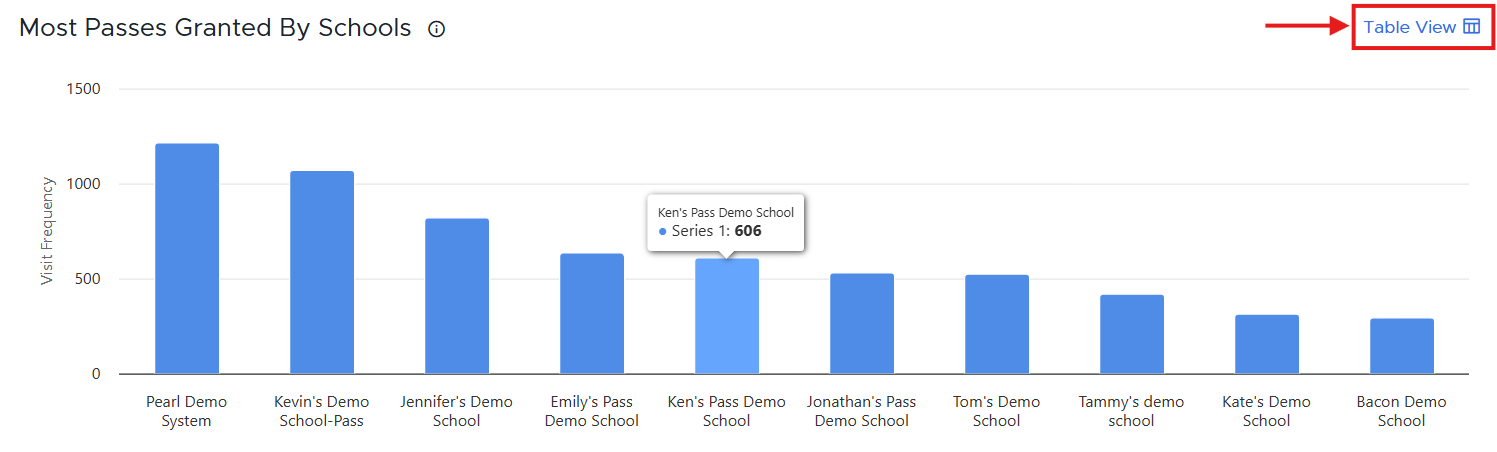Click the table grid icon

tap(1471, 27)
